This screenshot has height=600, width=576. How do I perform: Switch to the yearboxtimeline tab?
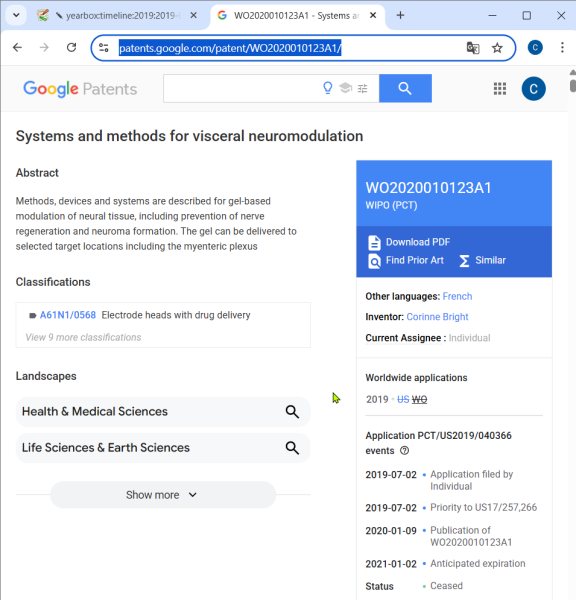point(117,16)
